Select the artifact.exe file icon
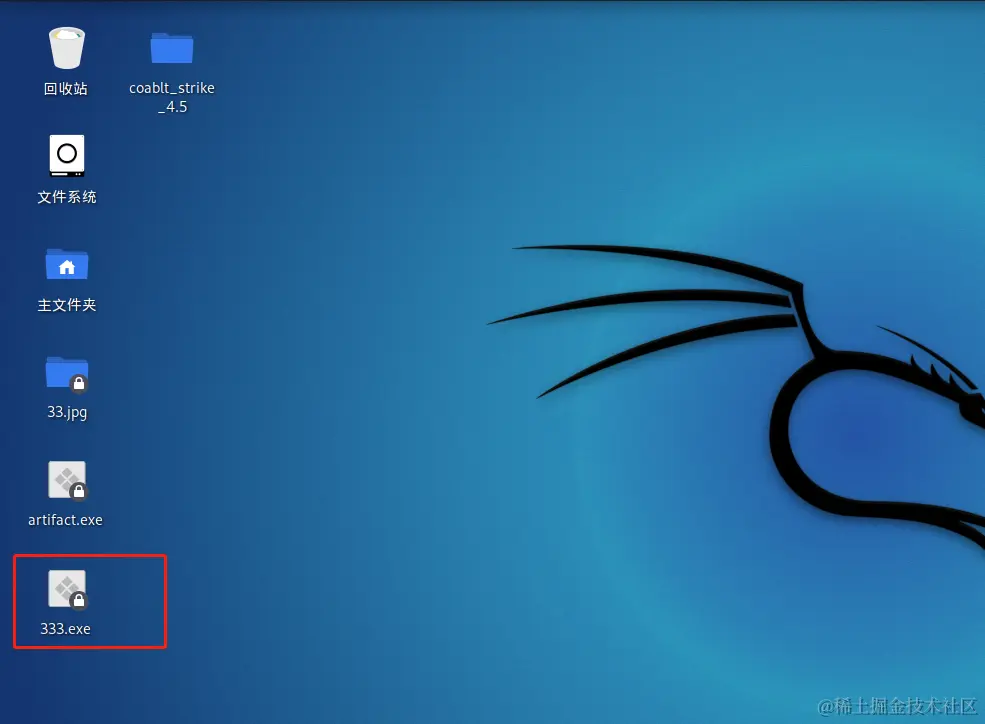The width and height of the screenshot is (985, 724). click(67, 481)
